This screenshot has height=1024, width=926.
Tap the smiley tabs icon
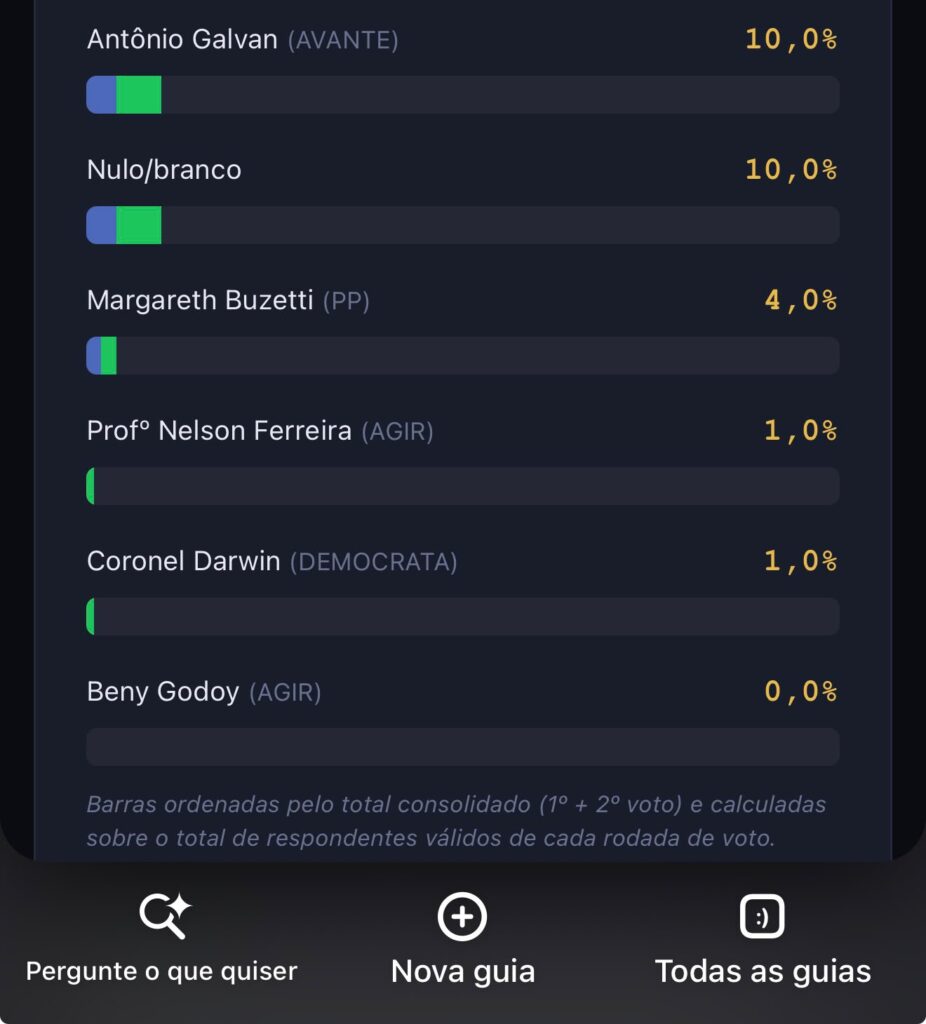762,916
